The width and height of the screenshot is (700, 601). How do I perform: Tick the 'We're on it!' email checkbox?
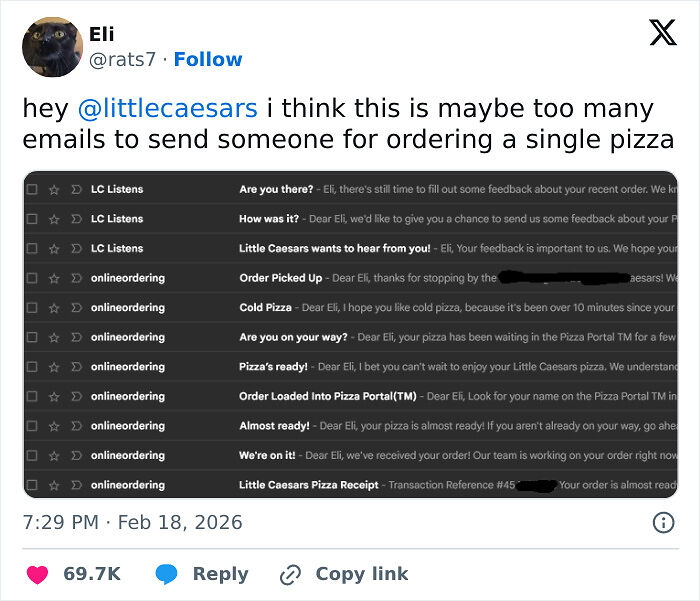pyautogui.click(x=32, y=456)
